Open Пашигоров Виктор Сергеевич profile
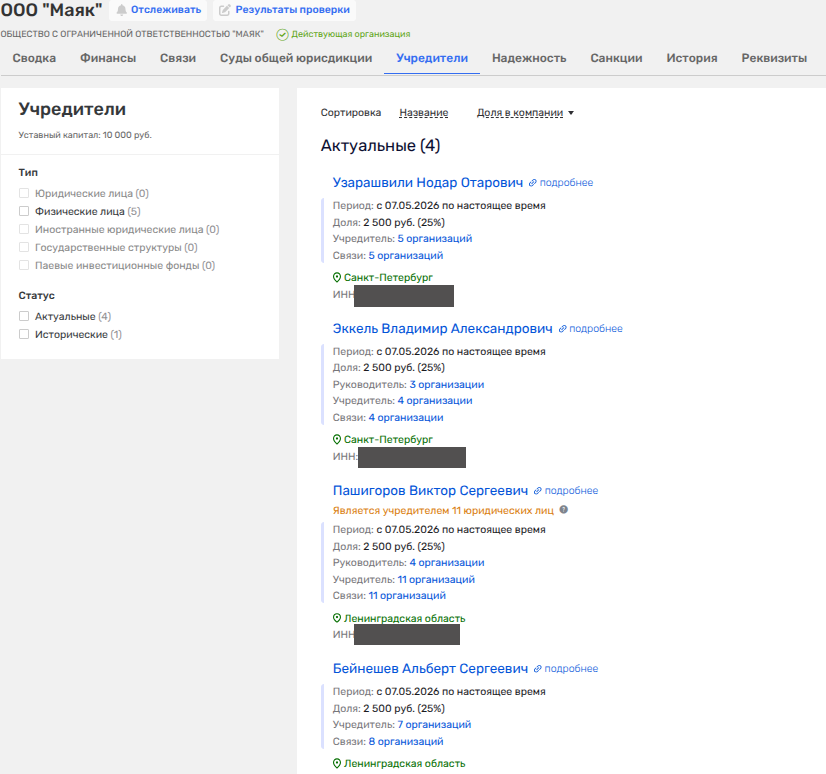The height and width of the screenshot is (774, 826). pyautogui.click(x=430, y=491)
